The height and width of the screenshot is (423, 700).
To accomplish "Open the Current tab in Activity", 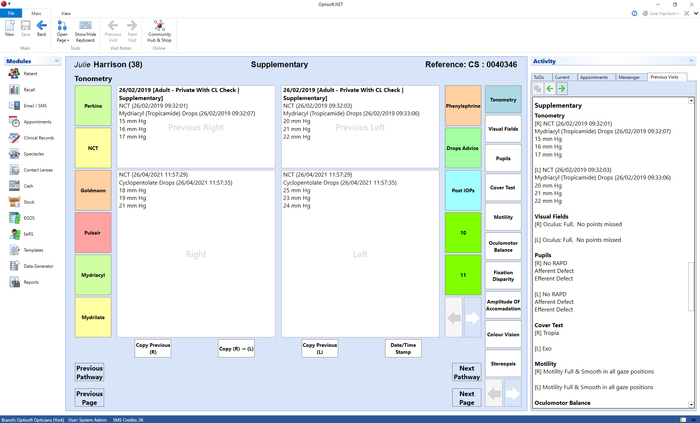I will [562, 77].
